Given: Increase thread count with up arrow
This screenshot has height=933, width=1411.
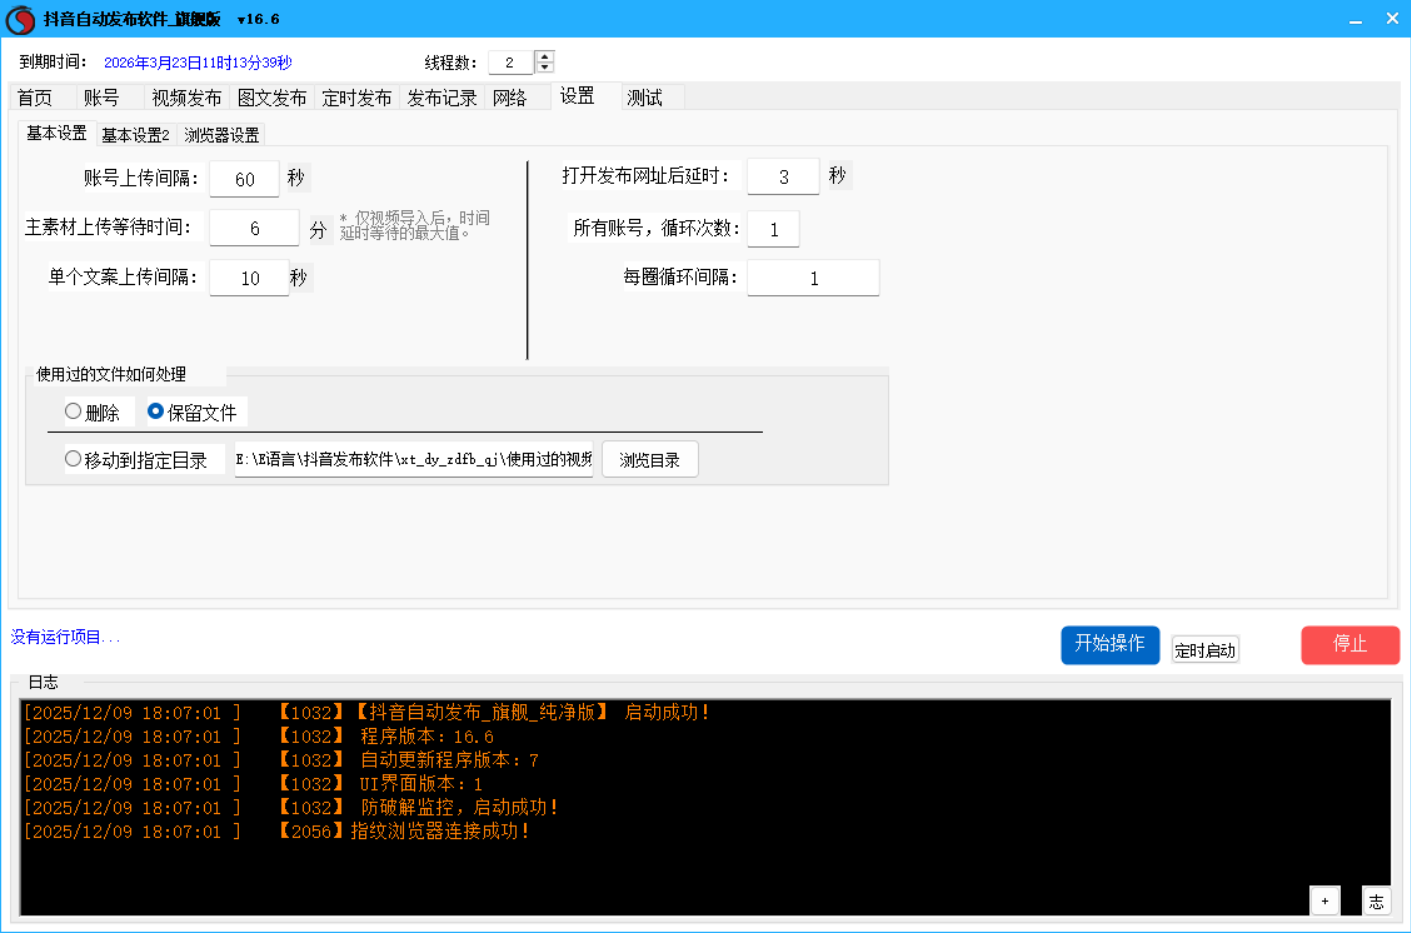Looking at the screenshot, I should click(x=544, y=56).
